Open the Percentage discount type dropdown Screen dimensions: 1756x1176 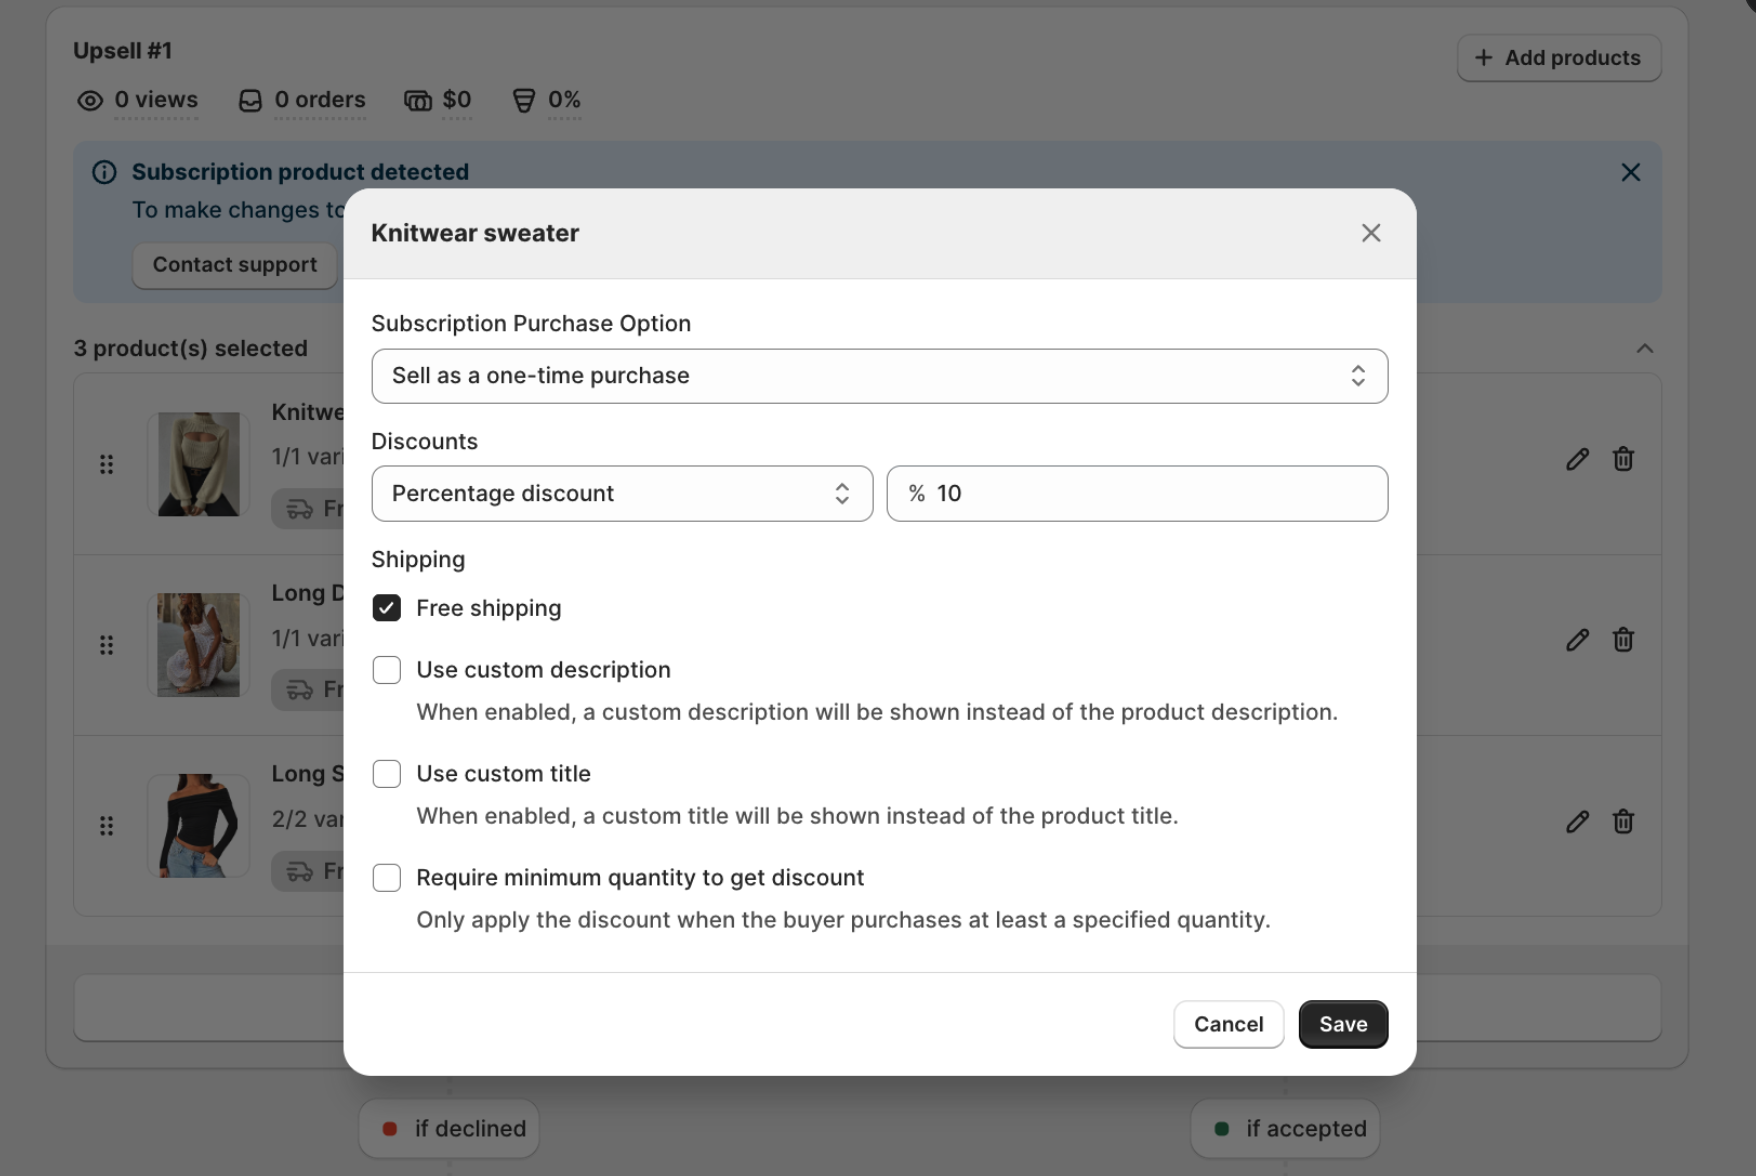pos(622,493)
